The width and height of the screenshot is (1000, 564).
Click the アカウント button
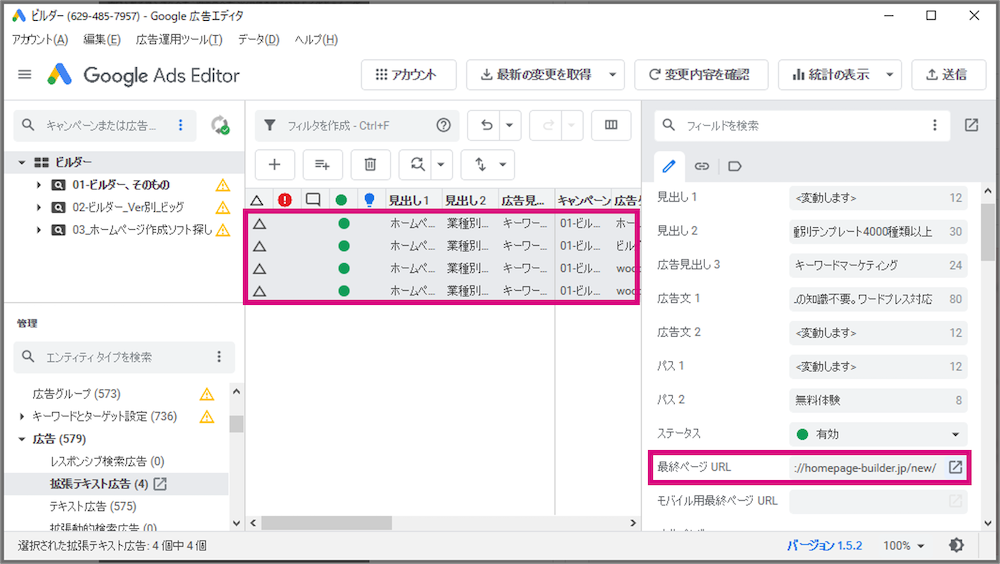[x=408, y=75]
